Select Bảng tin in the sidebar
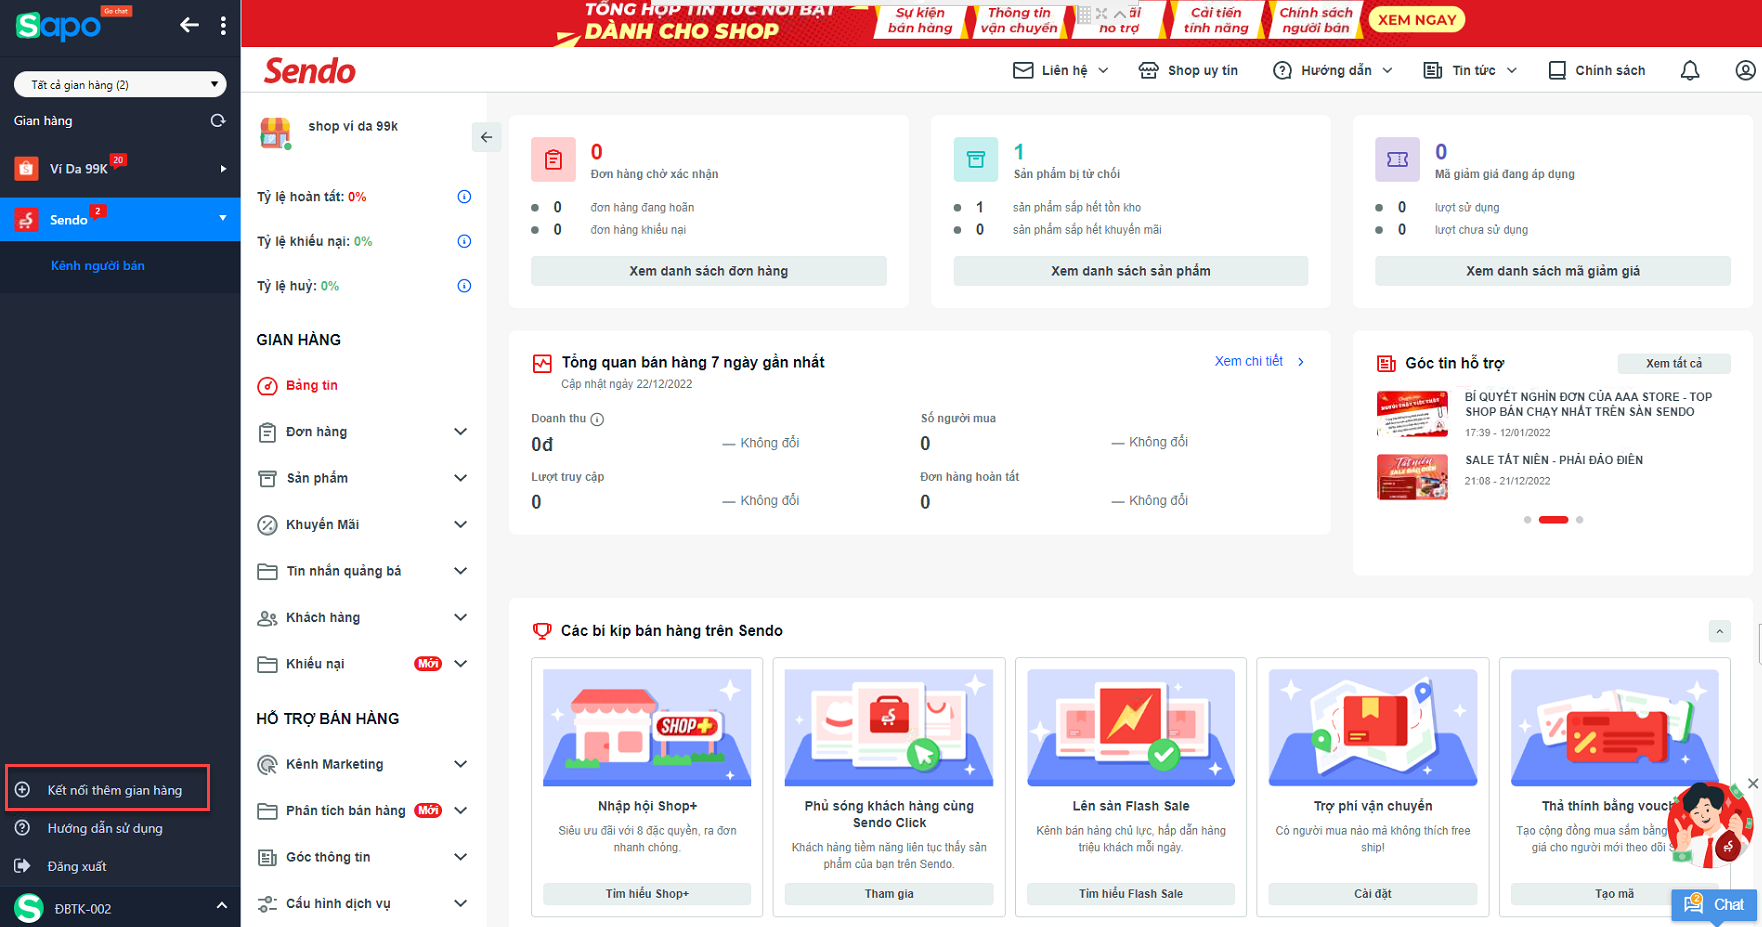 click(298, 386)
